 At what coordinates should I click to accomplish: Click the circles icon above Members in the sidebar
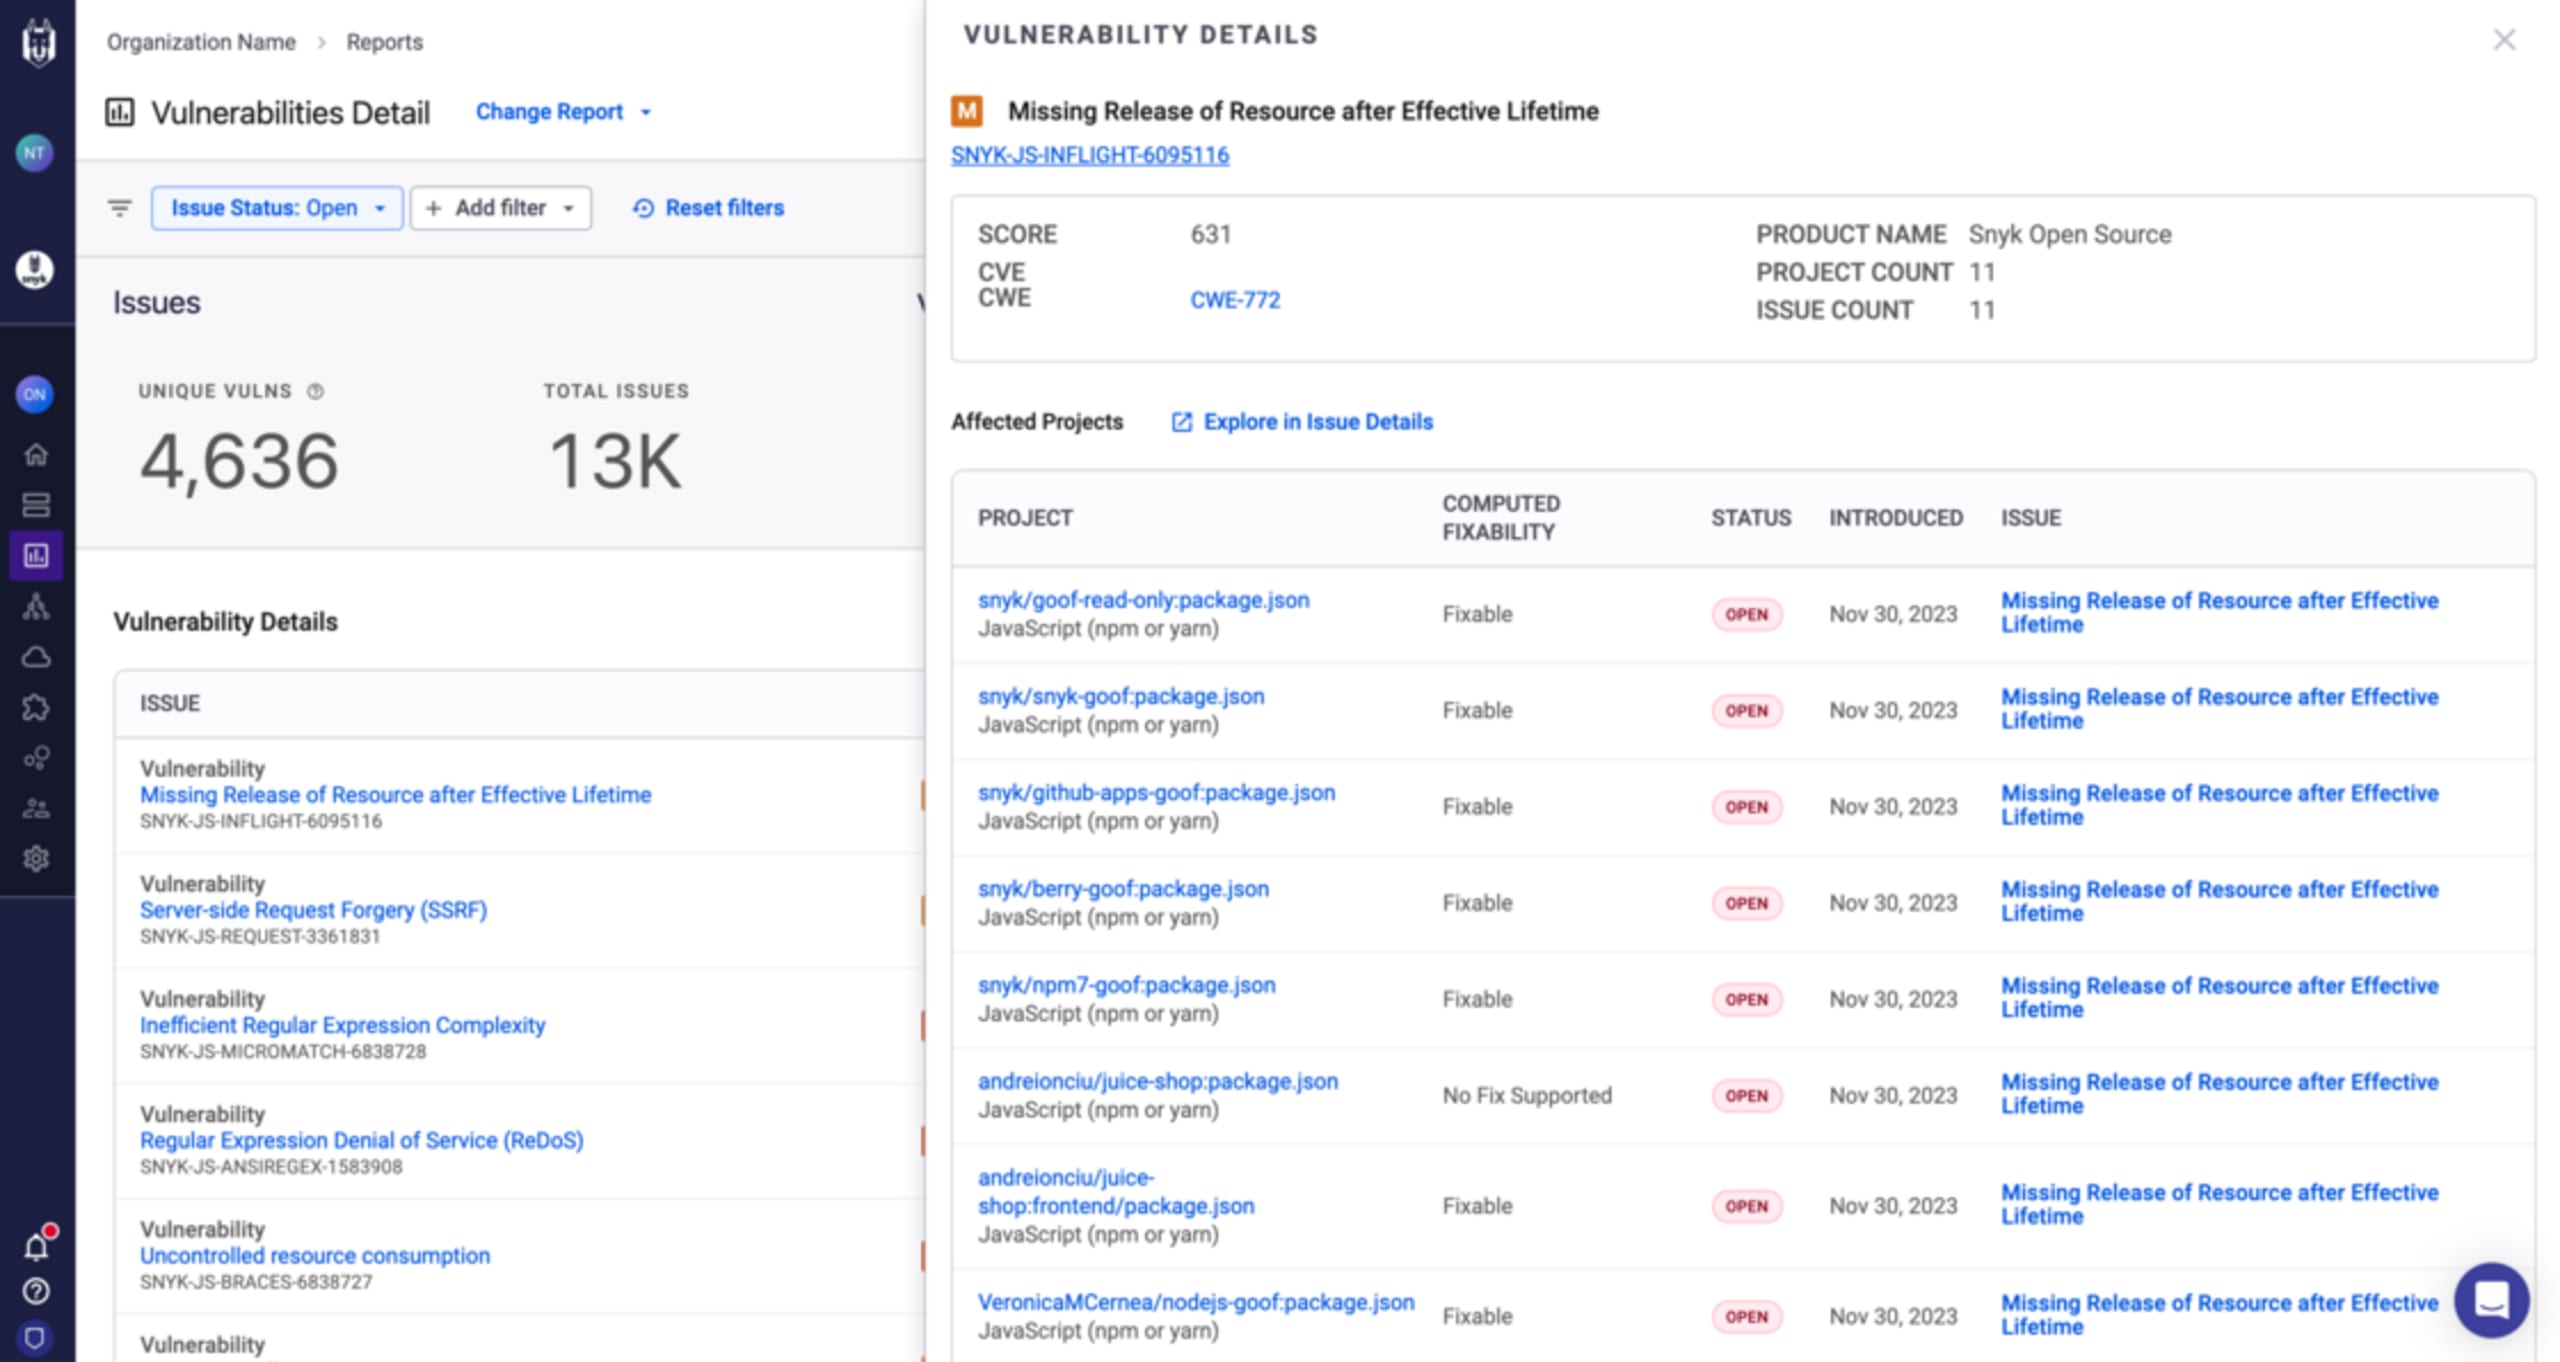[x=36, y=758]
